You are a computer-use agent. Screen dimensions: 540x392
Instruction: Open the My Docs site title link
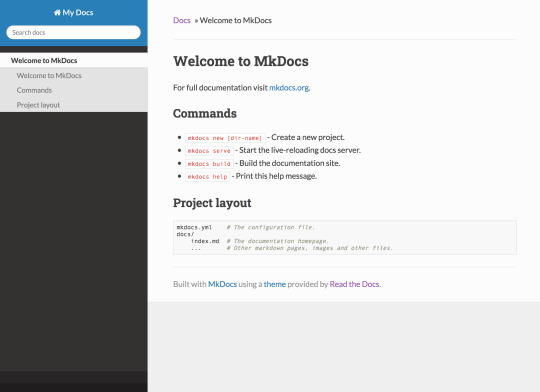(74, 13)
